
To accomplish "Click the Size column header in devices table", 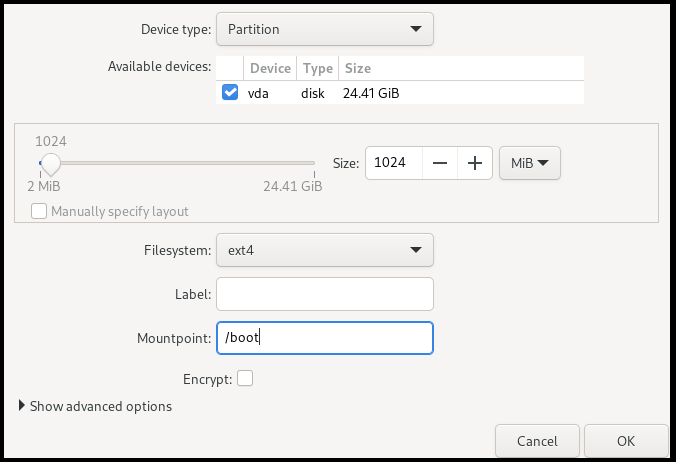I will tap(357, 68).
